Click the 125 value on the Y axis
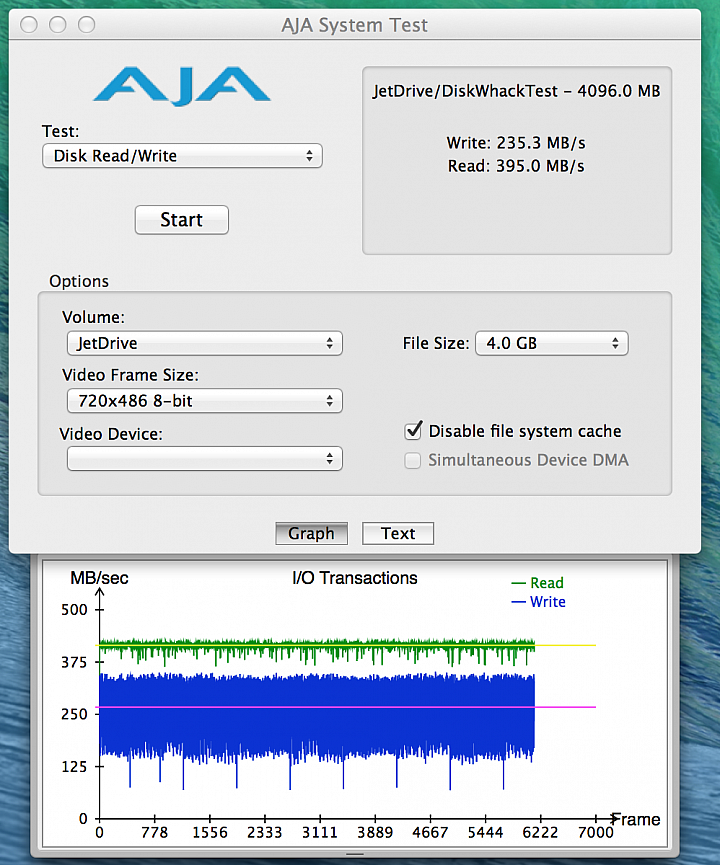Image resolution: width=720 pixels, height=865 pixels. (x=74, y=767)
